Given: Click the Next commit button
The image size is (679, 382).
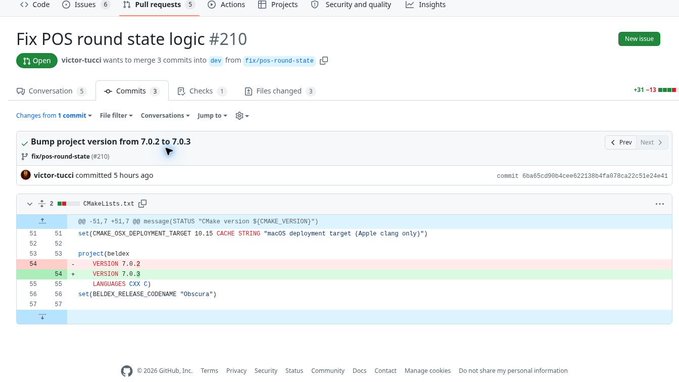Looking at the screenshot, I should [x=652, y=142].
